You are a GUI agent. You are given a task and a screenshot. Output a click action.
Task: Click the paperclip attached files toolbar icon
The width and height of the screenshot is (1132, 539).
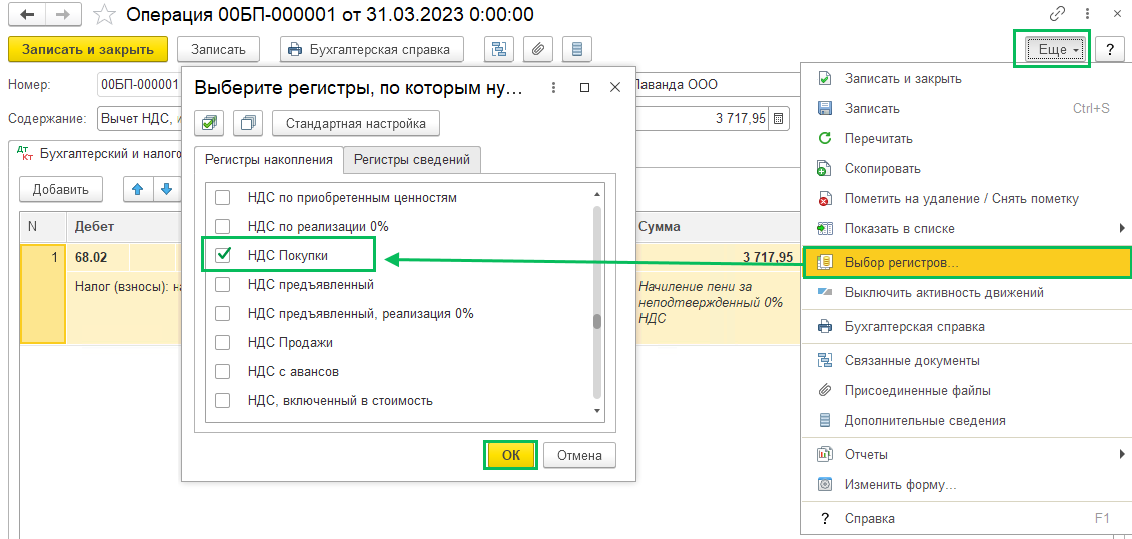point(538,49)
